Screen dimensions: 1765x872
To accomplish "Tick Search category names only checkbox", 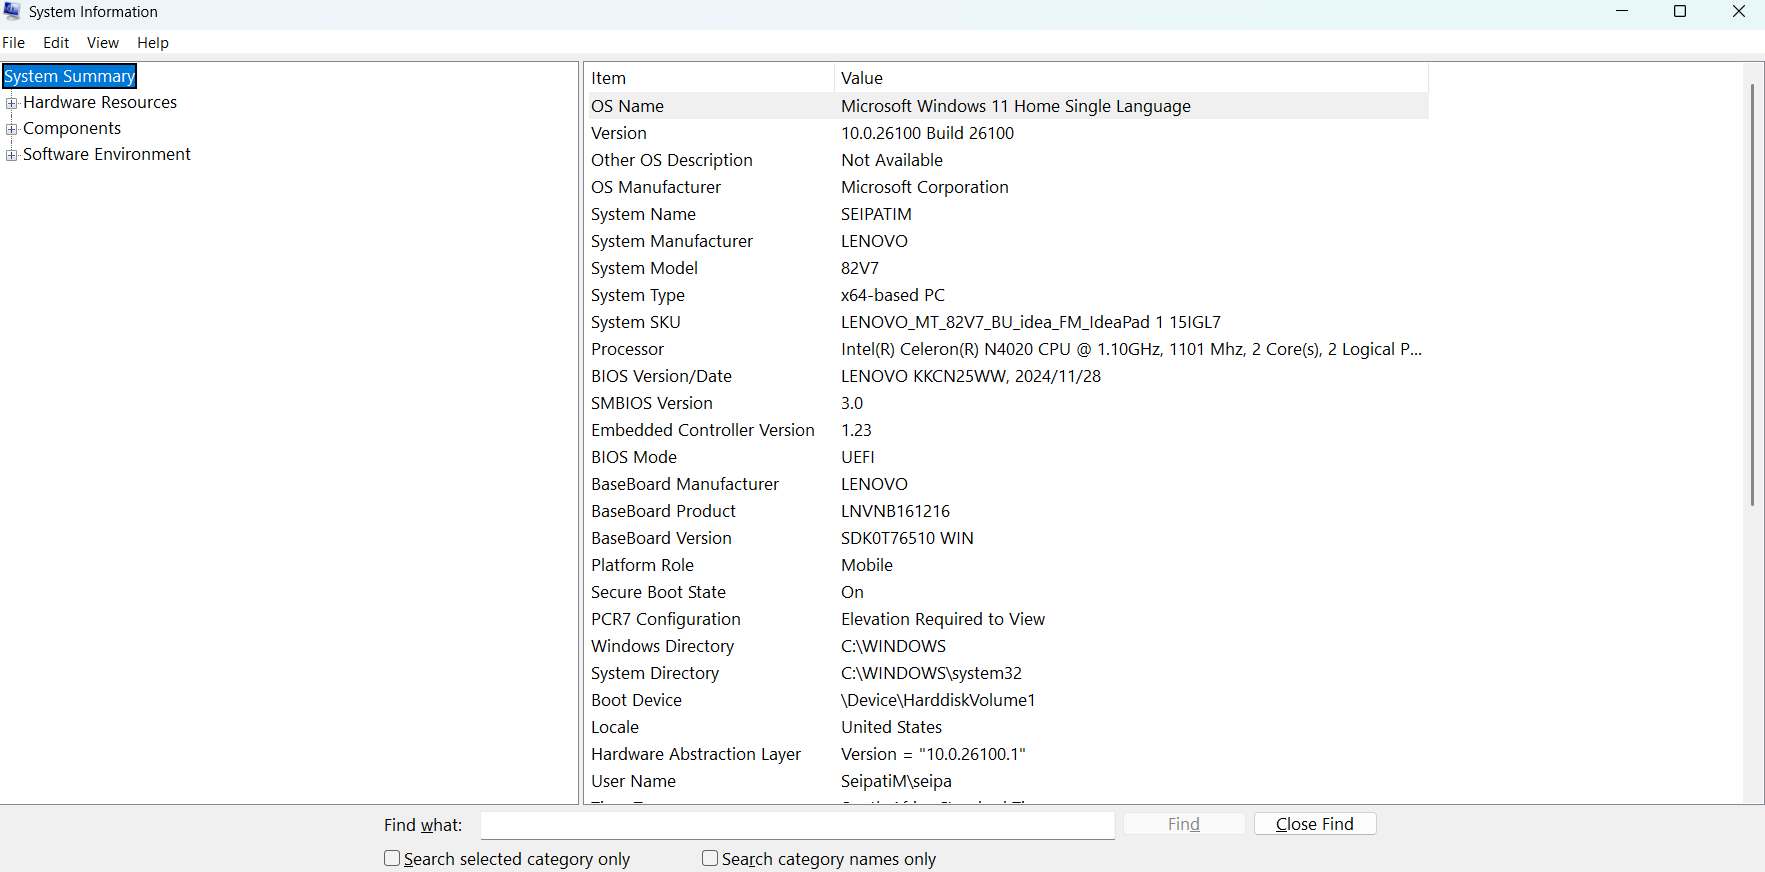I will [710, 858].
